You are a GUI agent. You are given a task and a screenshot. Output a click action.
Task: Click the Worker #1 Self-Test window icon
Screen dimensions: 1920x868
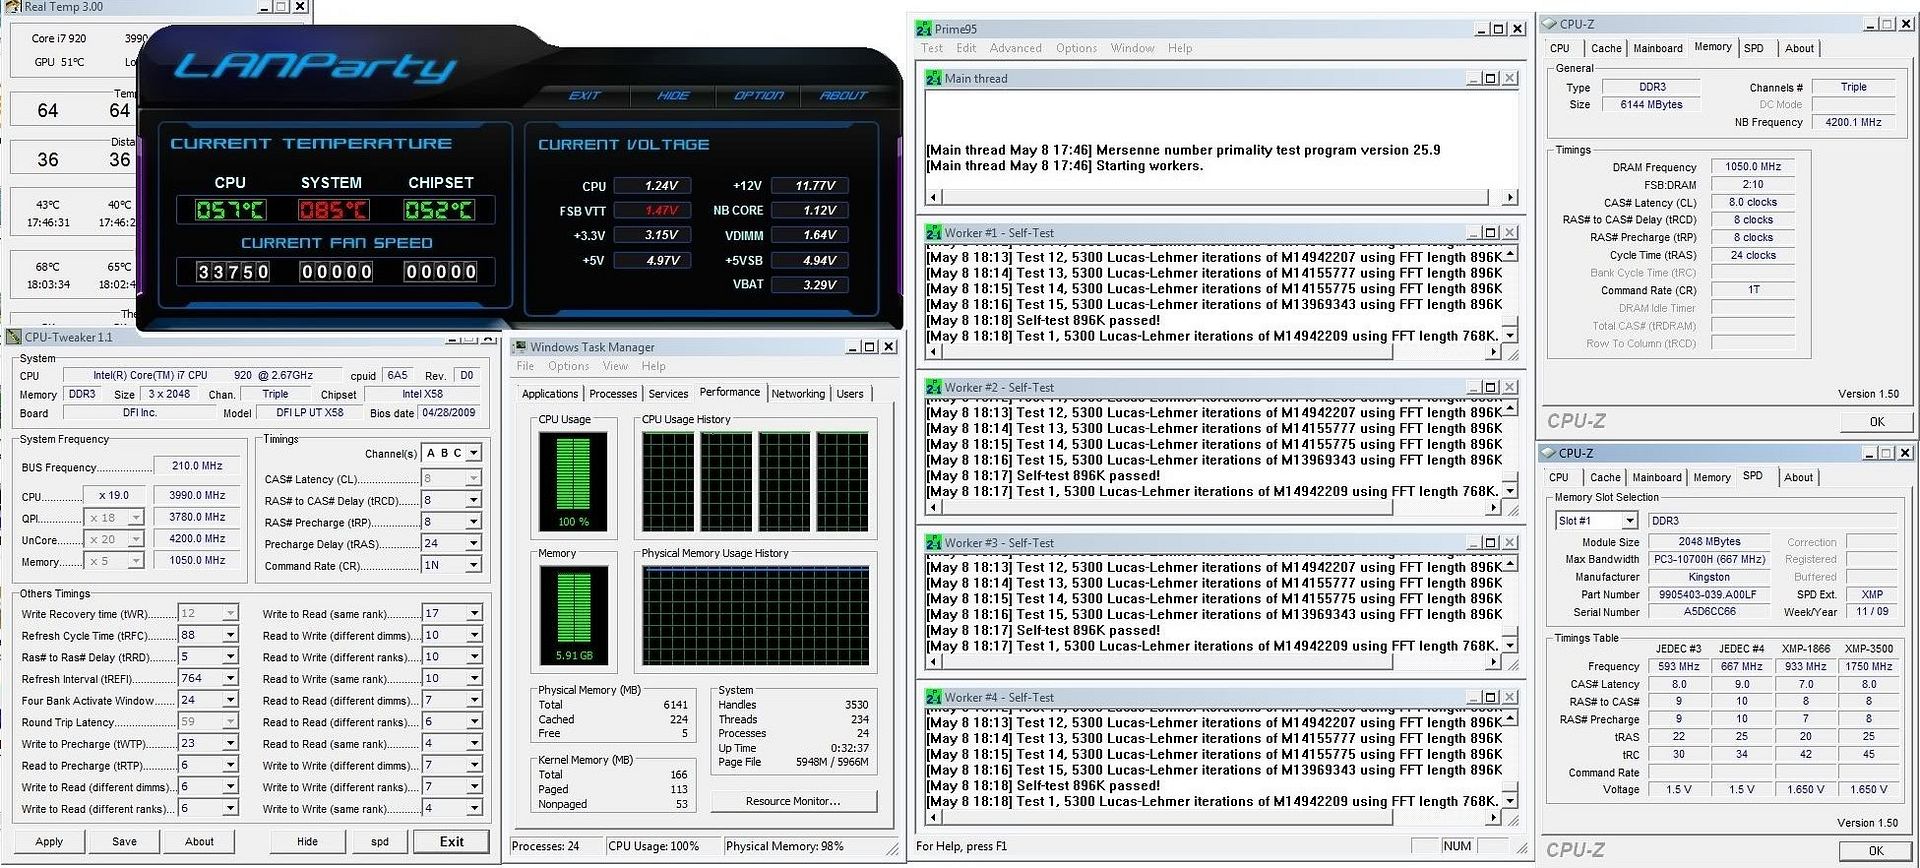(933, 233)
